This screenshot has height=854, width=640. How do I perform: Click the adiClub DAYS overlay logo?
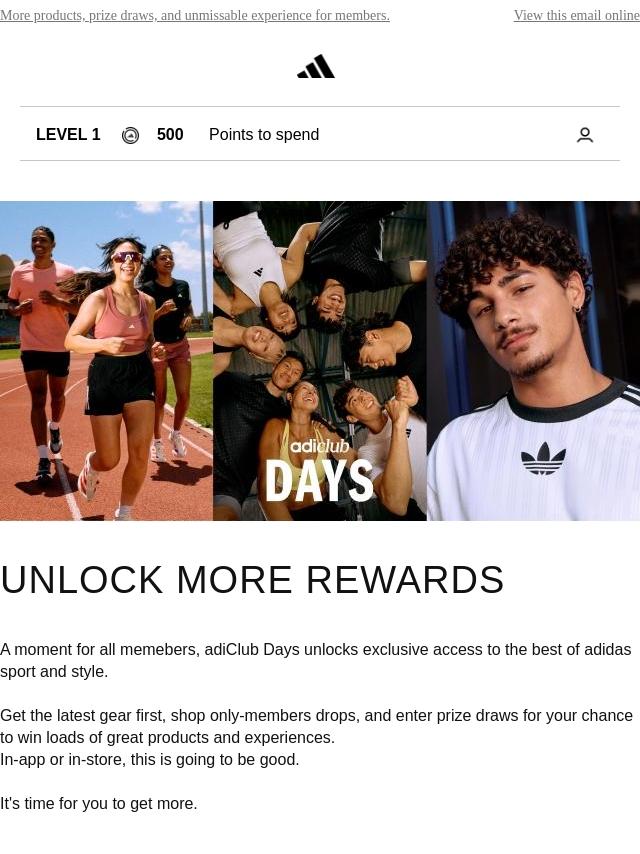click(319, 471)
